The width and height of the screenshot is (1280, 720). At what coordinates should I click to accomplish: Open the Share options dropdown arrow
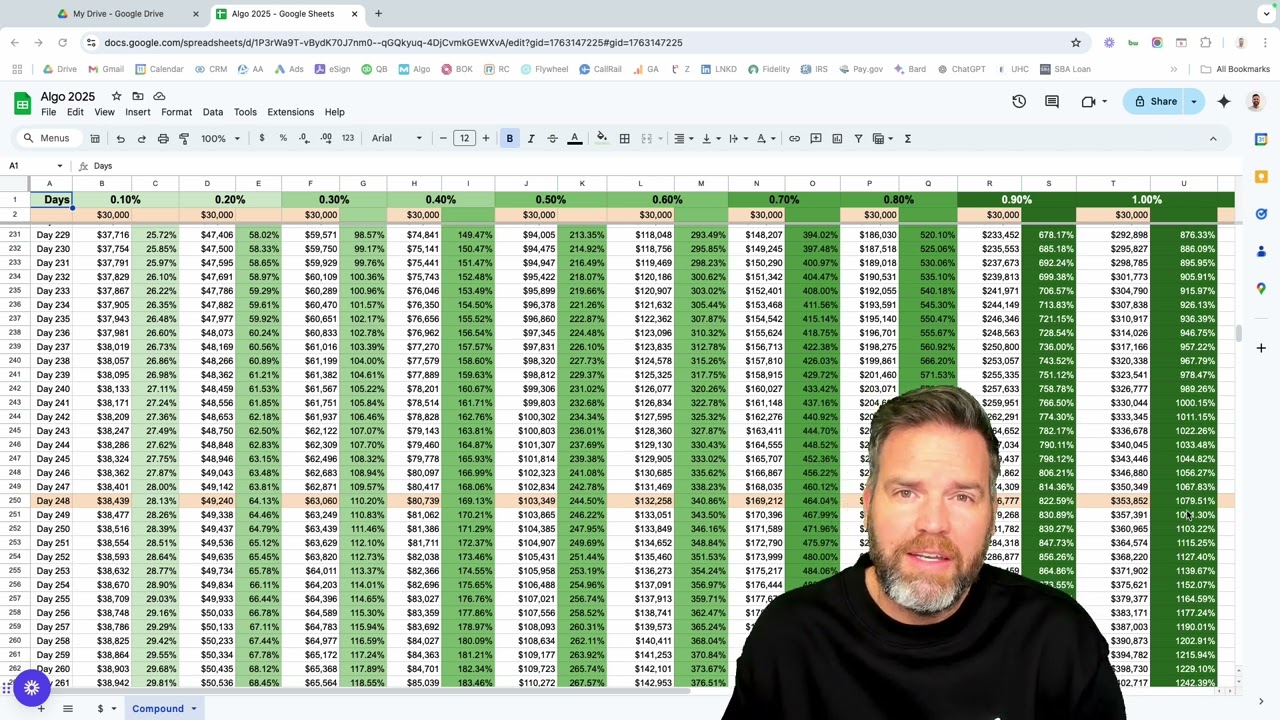click(1194, 101)
